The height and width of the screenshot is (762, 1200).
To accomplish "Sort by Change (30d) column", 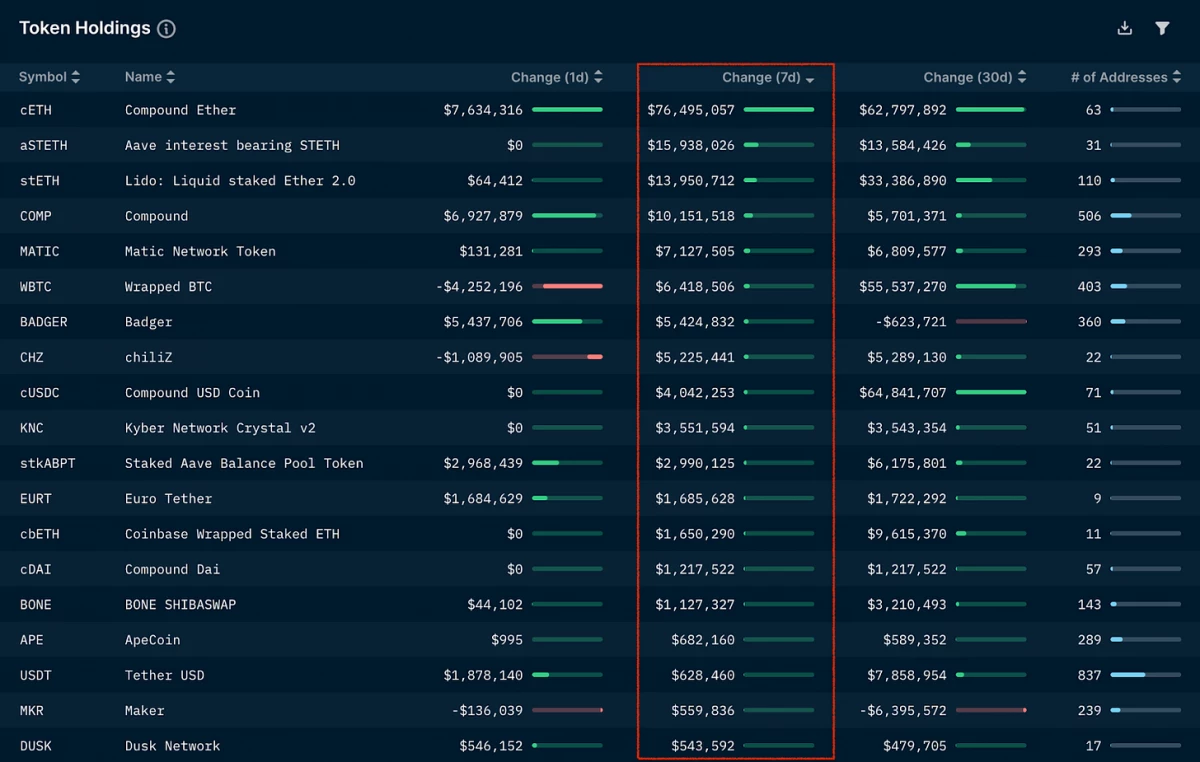I will [975, 77].
